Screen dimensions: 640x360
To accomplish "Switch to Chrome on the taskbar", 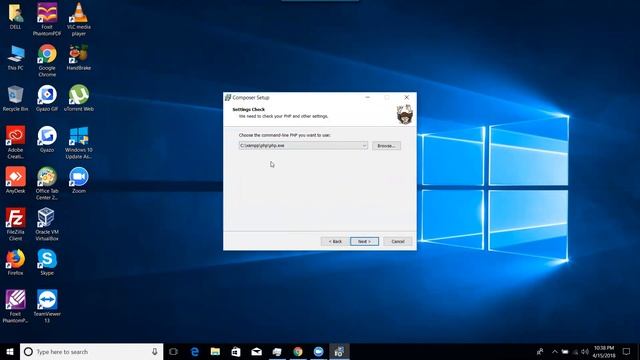I will [298, 351].
